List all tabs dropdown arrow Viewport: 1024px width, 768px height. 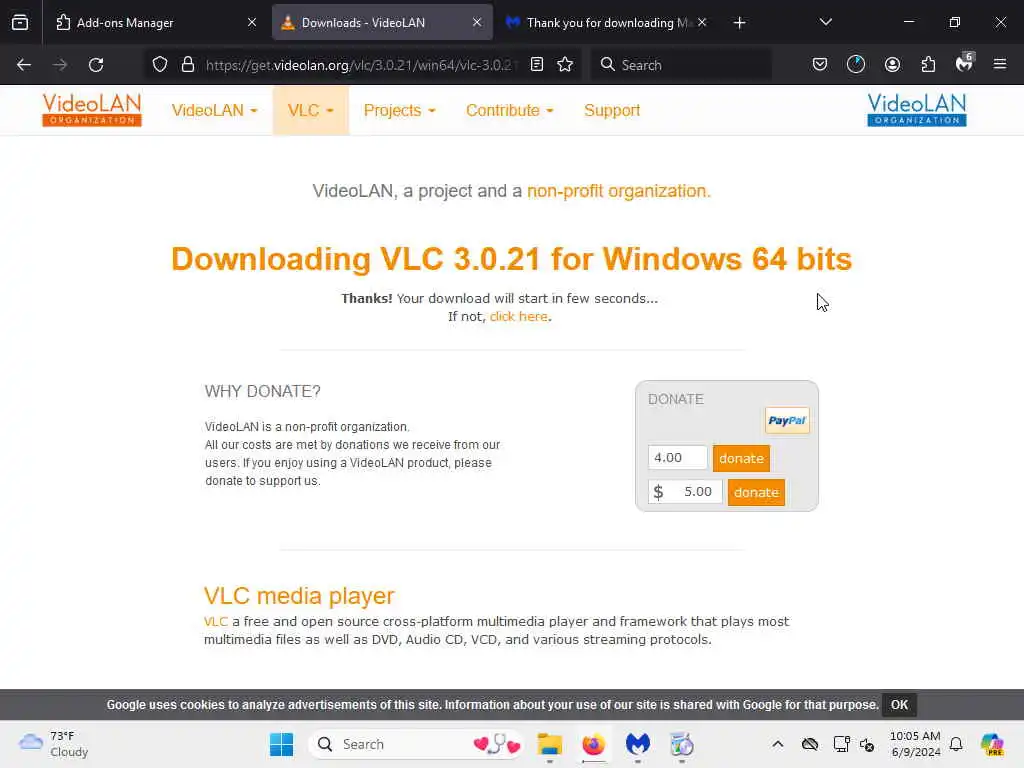pyautogui.click(x=825, y=23)
